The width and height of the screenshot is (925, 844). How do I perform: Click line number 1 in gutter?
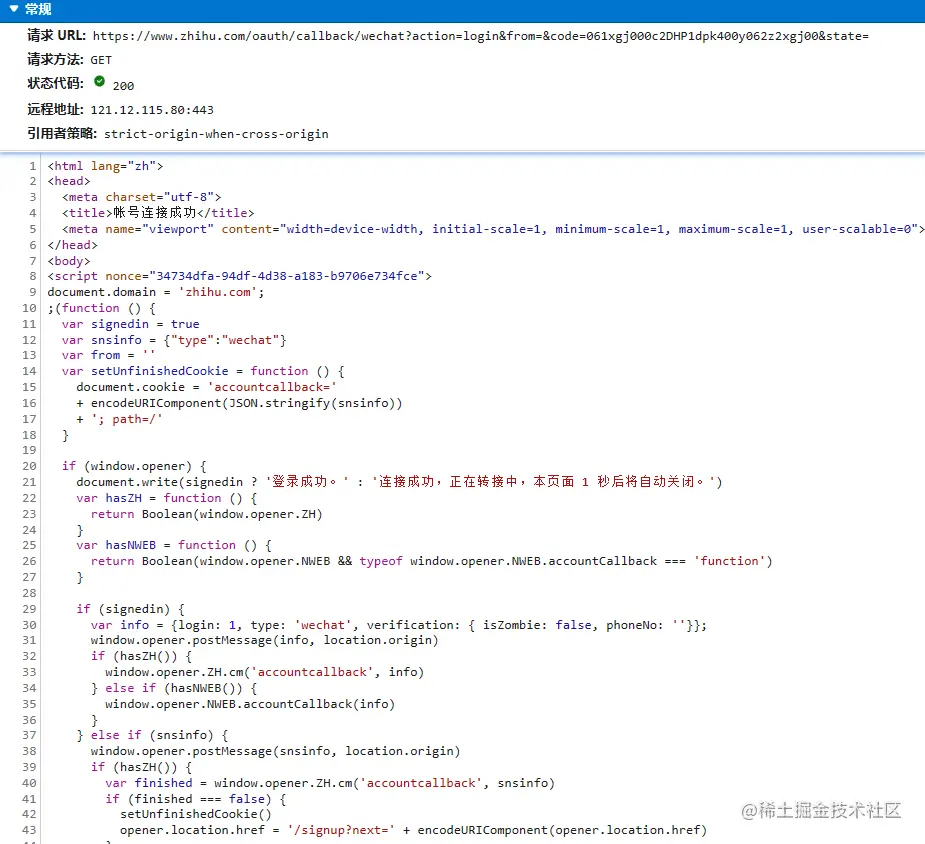pyautogui.click(x=33, y=166)
